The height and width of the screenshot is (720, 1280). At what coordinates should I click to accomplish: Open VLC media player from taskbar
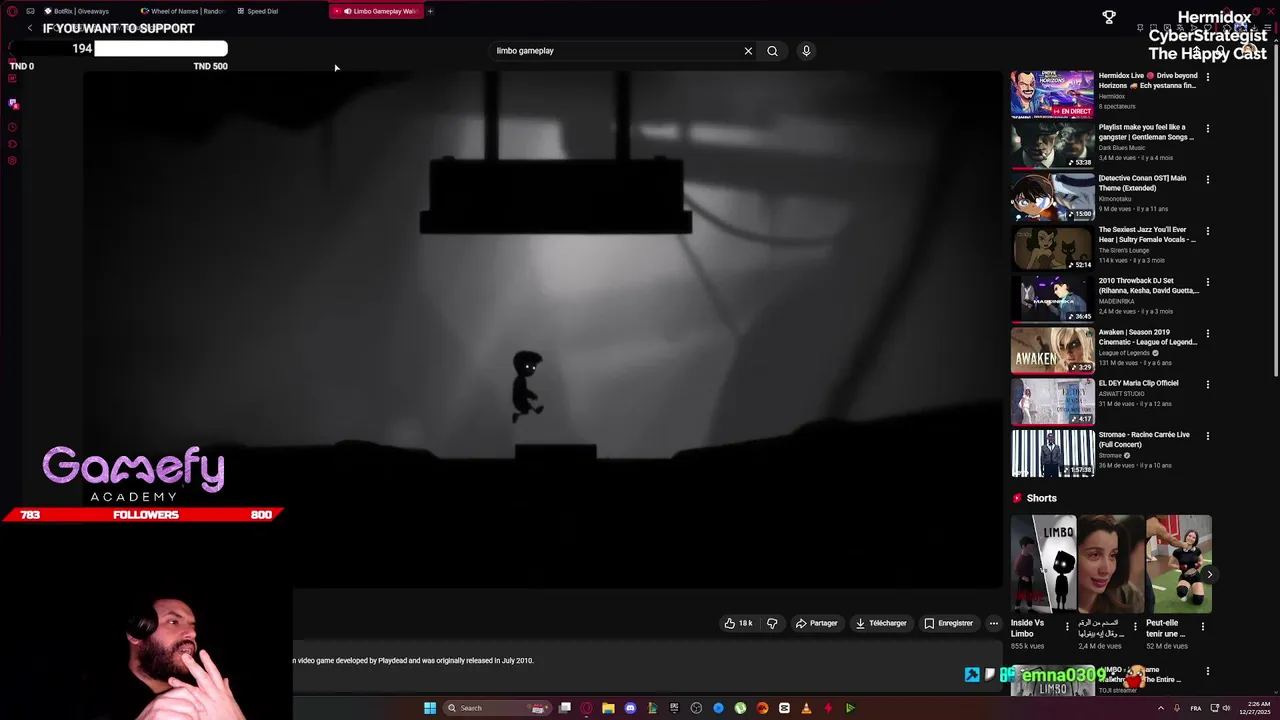[x=806, y=708]
